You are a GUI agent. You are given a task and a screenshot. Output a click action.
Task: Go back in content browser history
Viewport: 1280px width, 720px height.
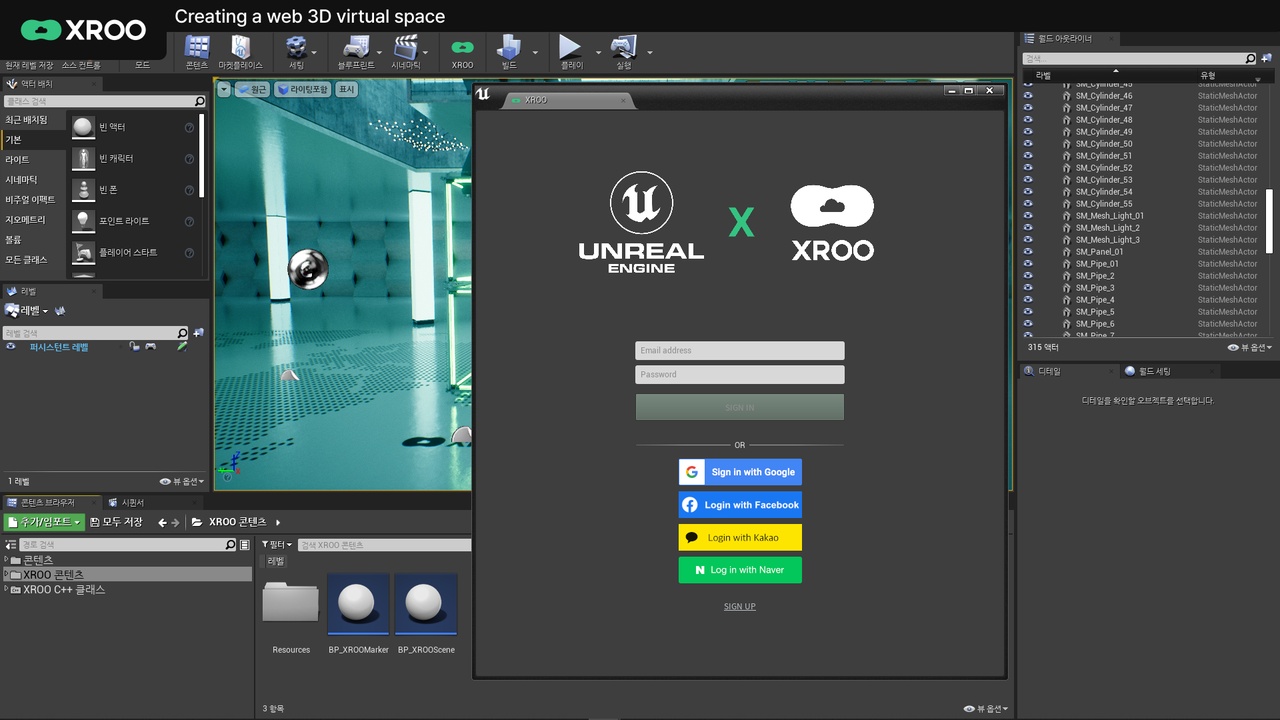[162, 522]
